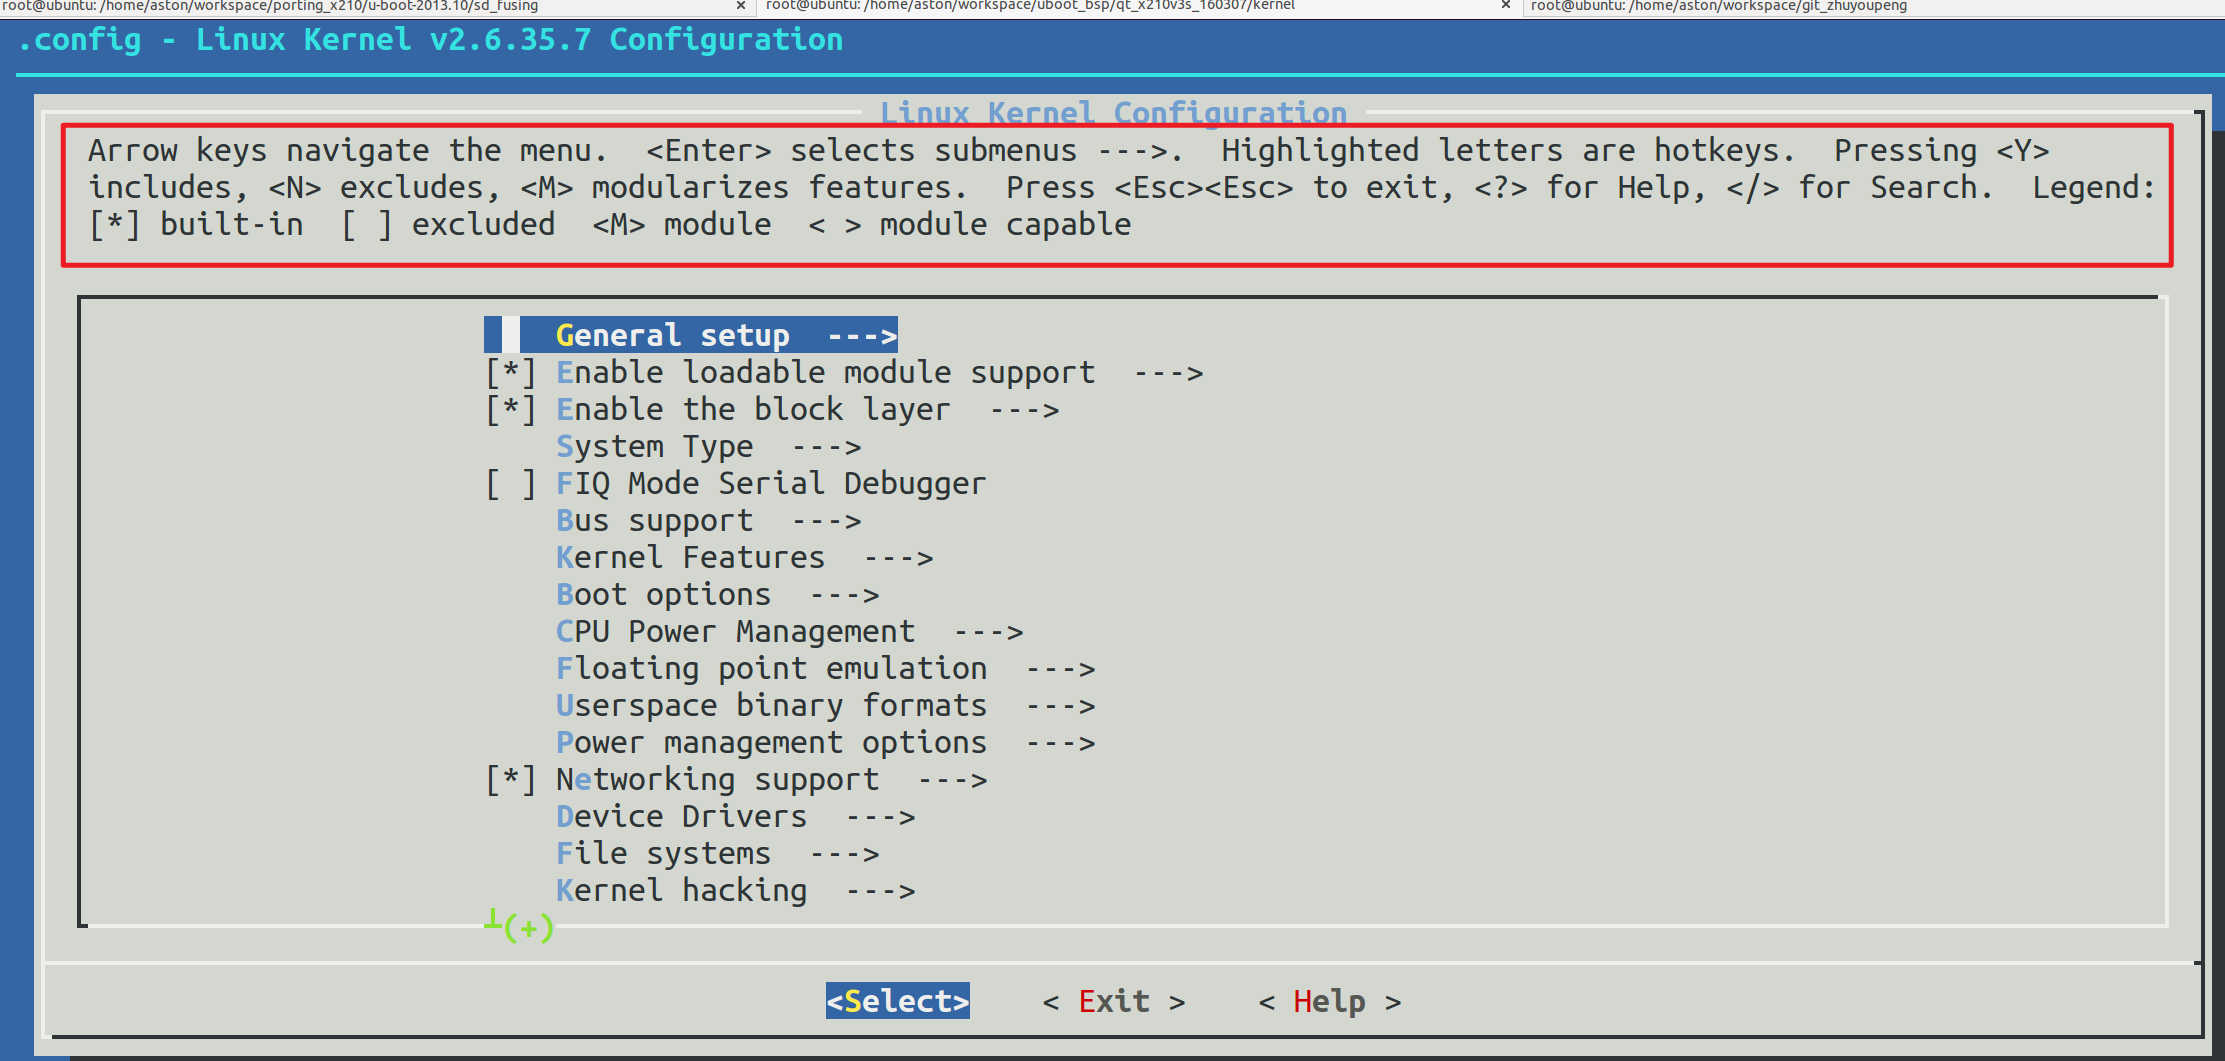Expand the Bus support submenu arrow
The width and height of the screenshot is (2225, 1061).
coord(826,521)
